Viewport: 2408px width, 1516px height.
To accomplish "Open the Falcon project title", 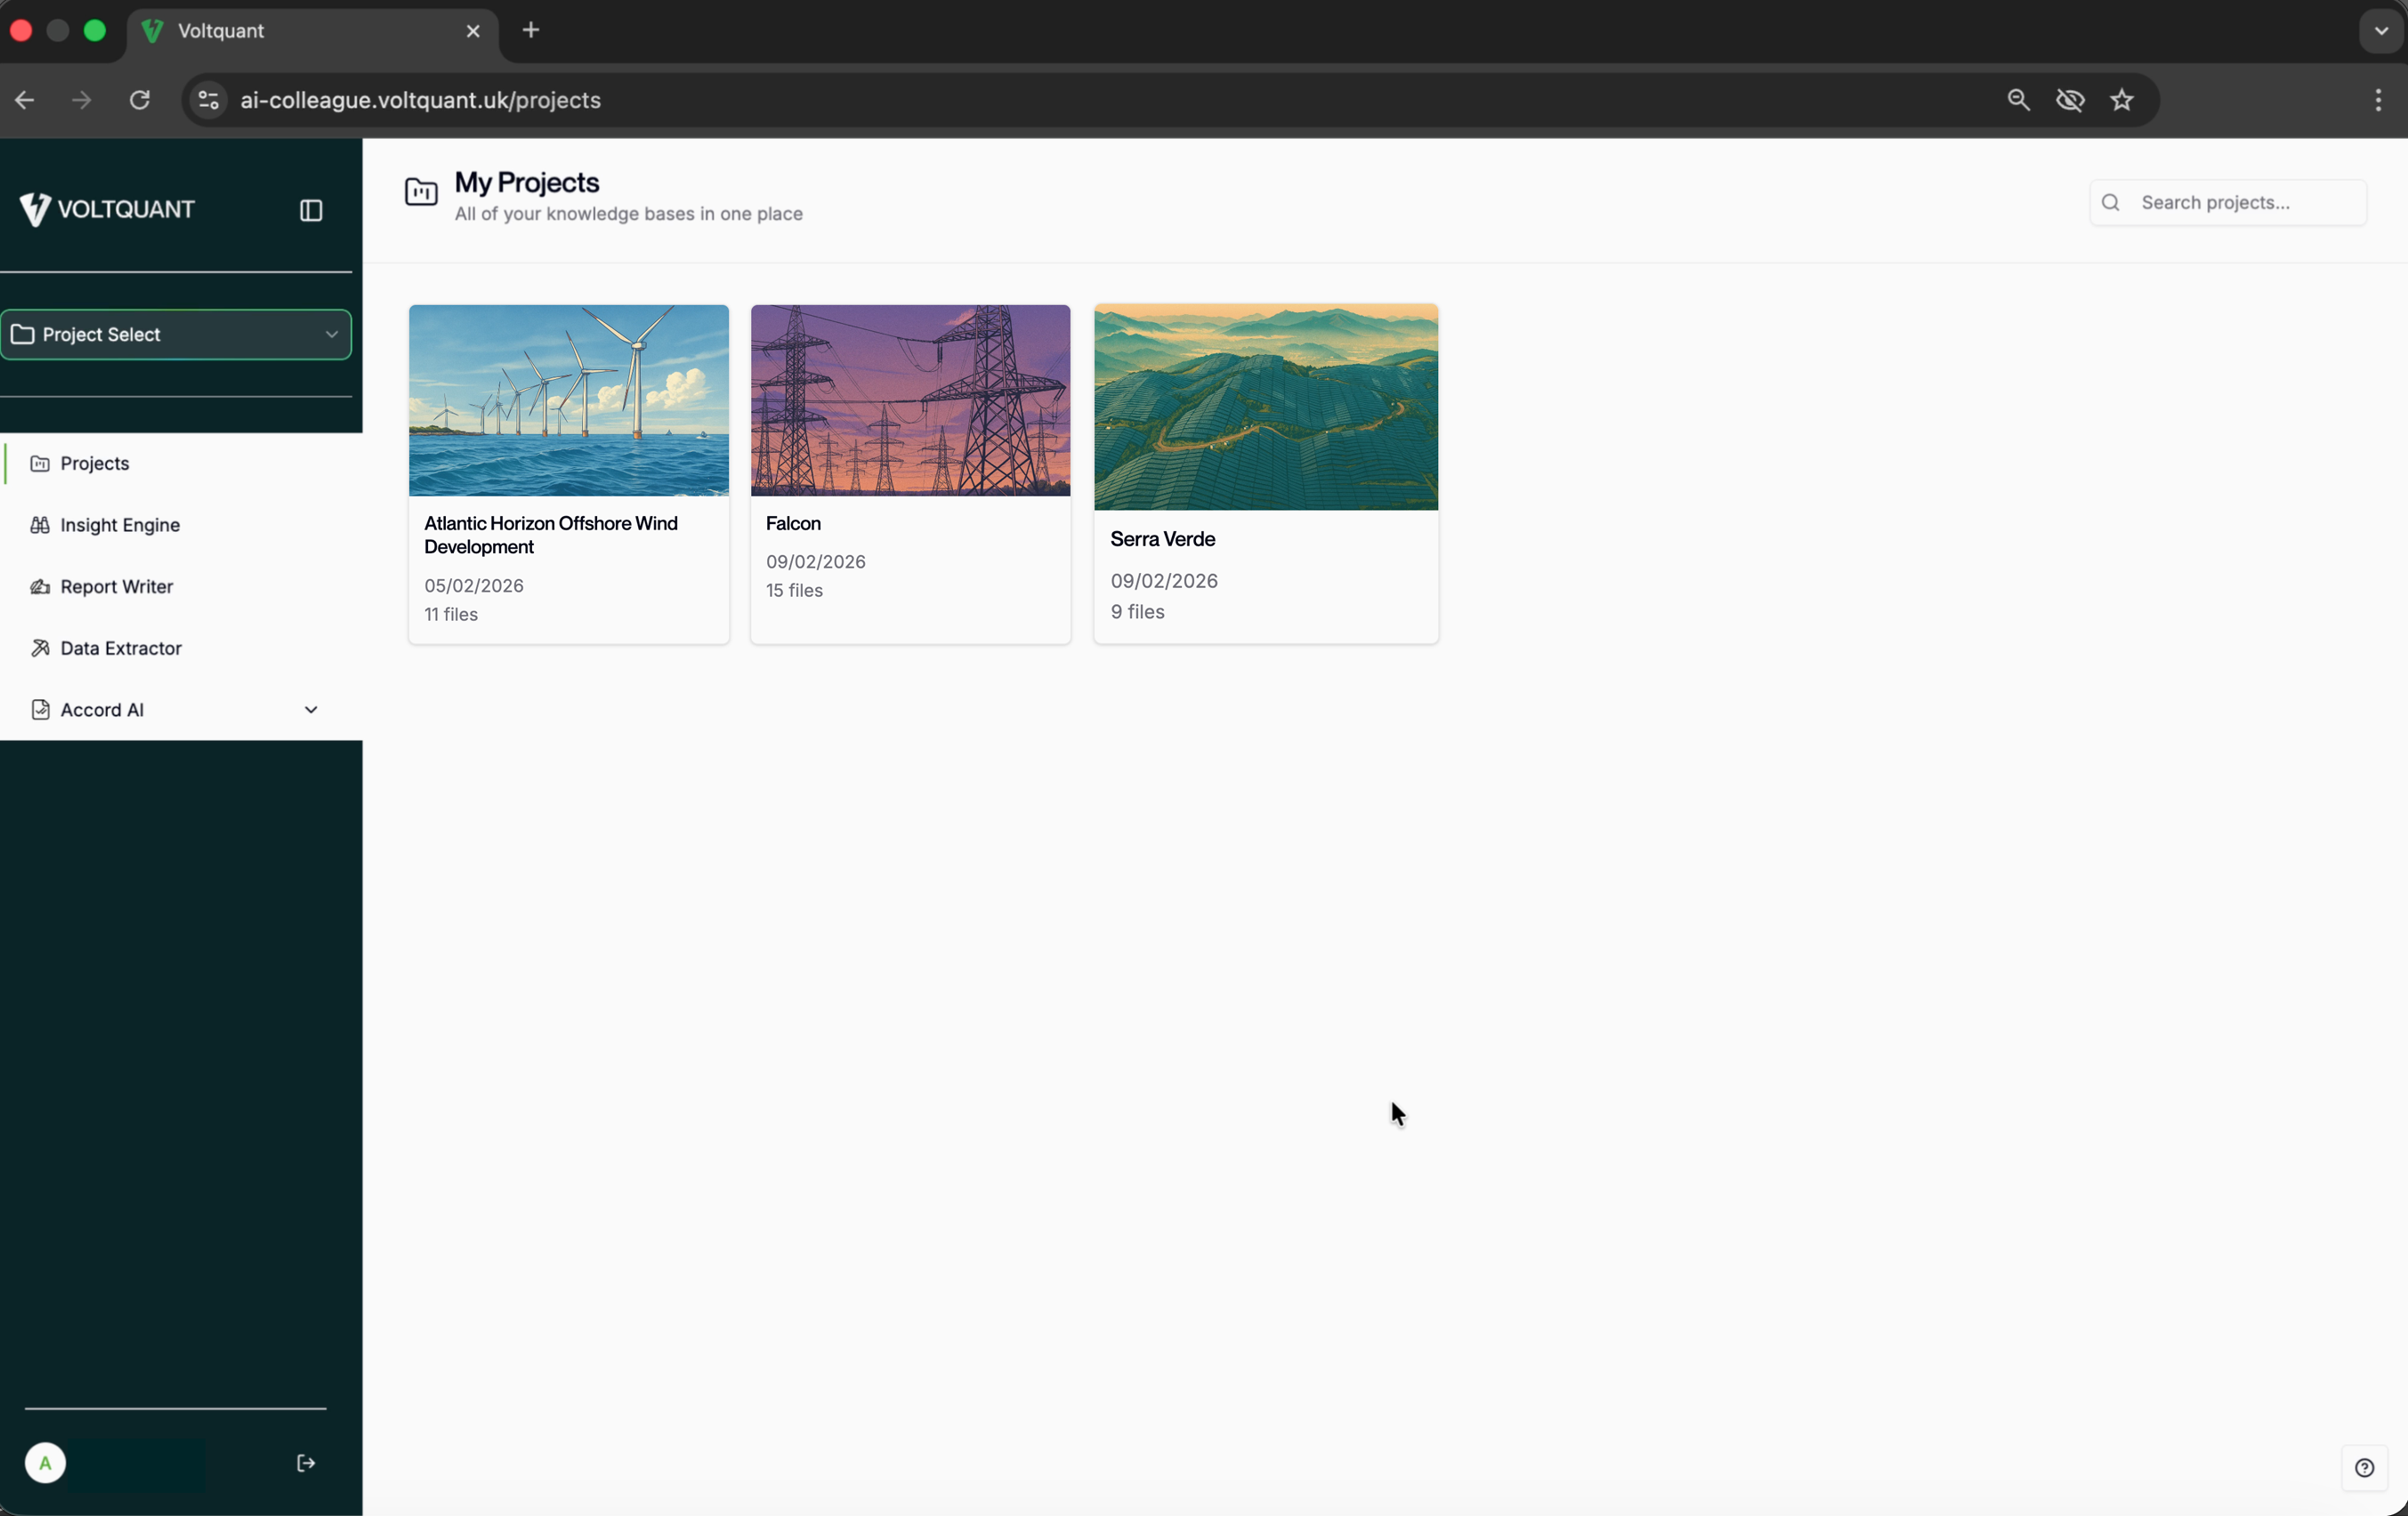I will point(793,523).
